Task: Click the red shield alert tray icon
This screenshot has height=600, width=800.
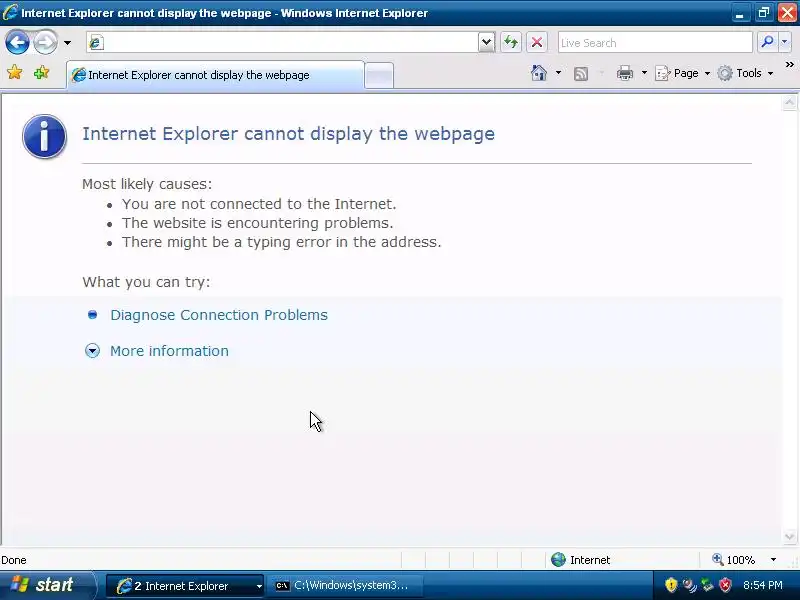Action: pos(725,585)
